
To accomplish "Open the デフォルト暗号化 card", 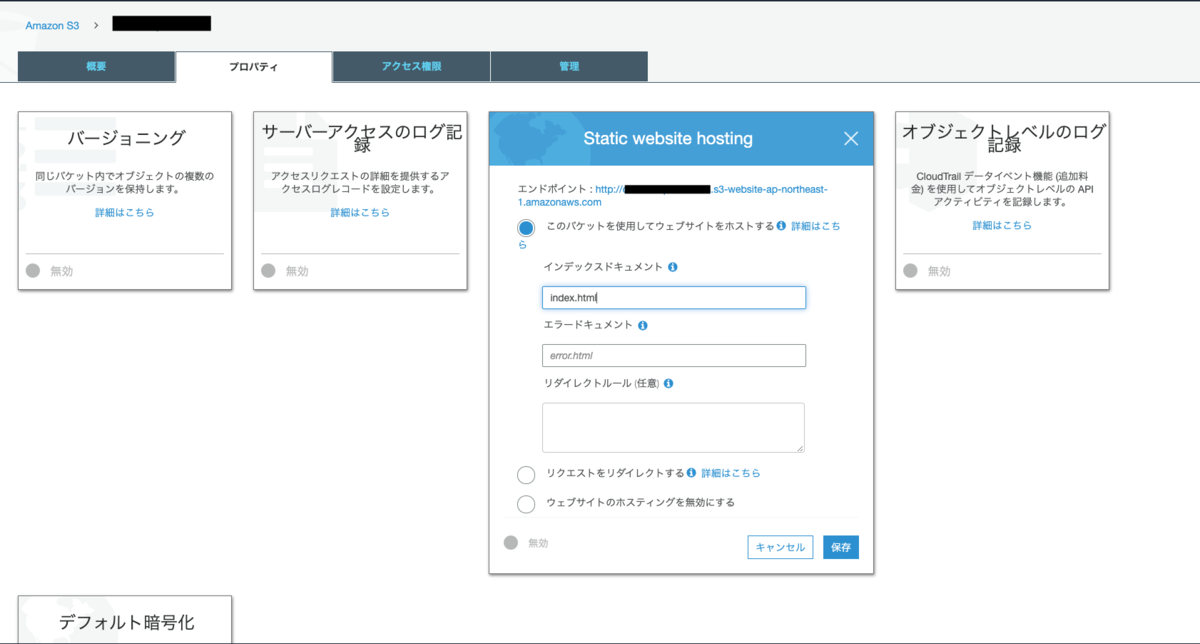I will point(125,620).
